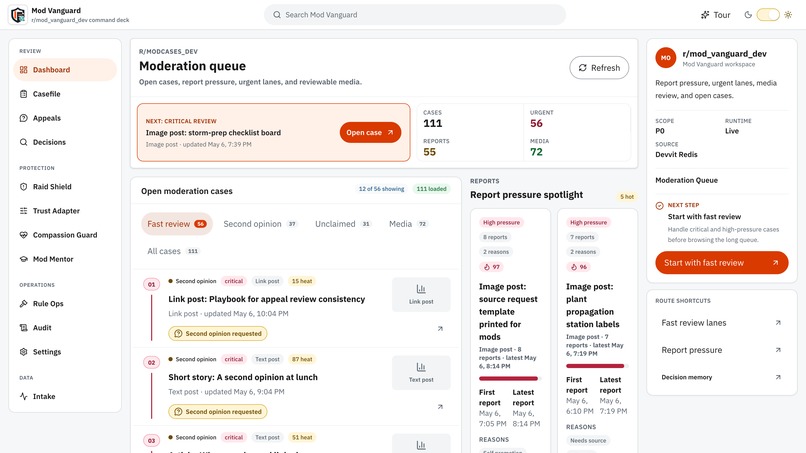Click the '15 heat' tag
This screenshot has width=806, height=453.
tap(302, 281)
